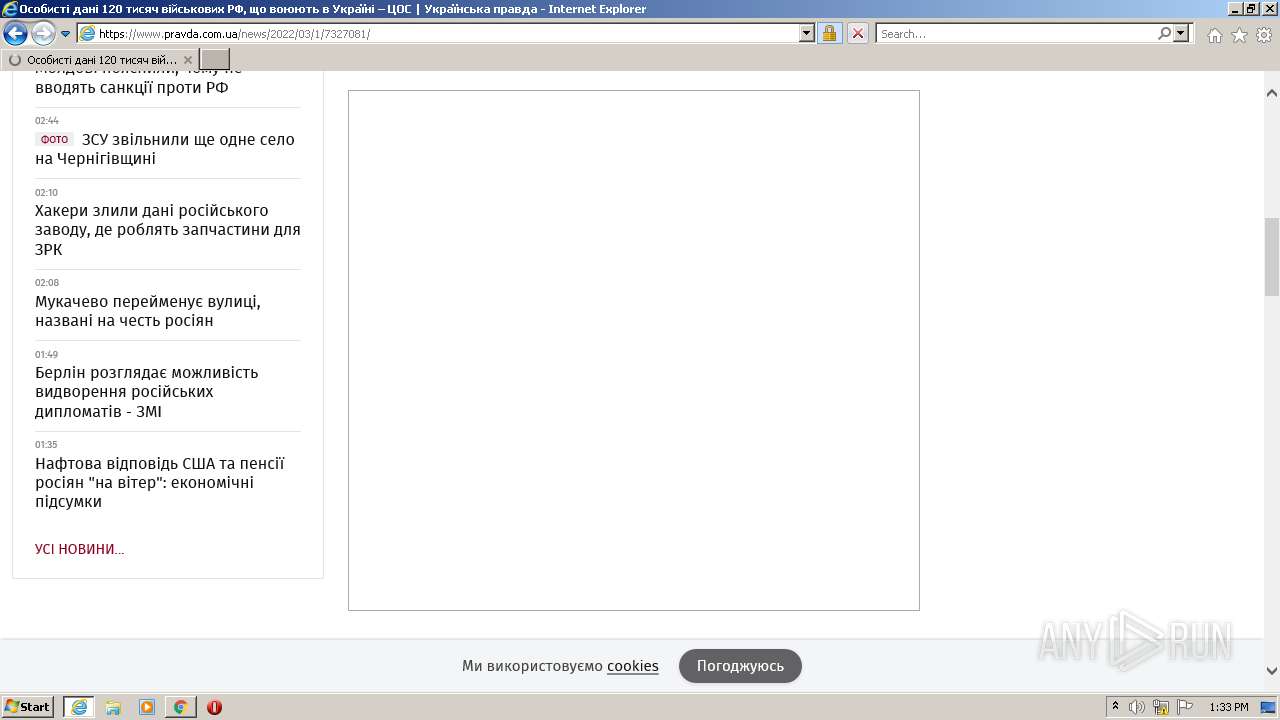Image resolution: width=1280 pixels, height=720 pixels.
Task: Click the 'УСІ НОВИНИ...' link
Action: pyautogui.click(x=79, y=549)
